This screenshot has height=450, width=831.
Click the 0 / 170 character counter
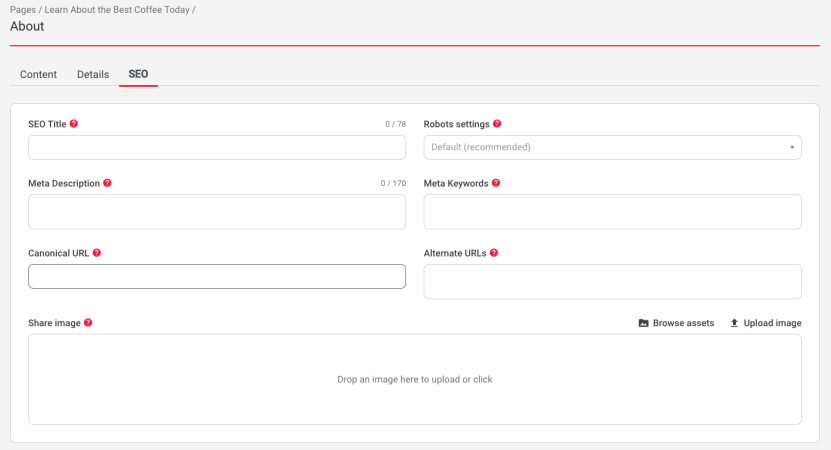393,183
